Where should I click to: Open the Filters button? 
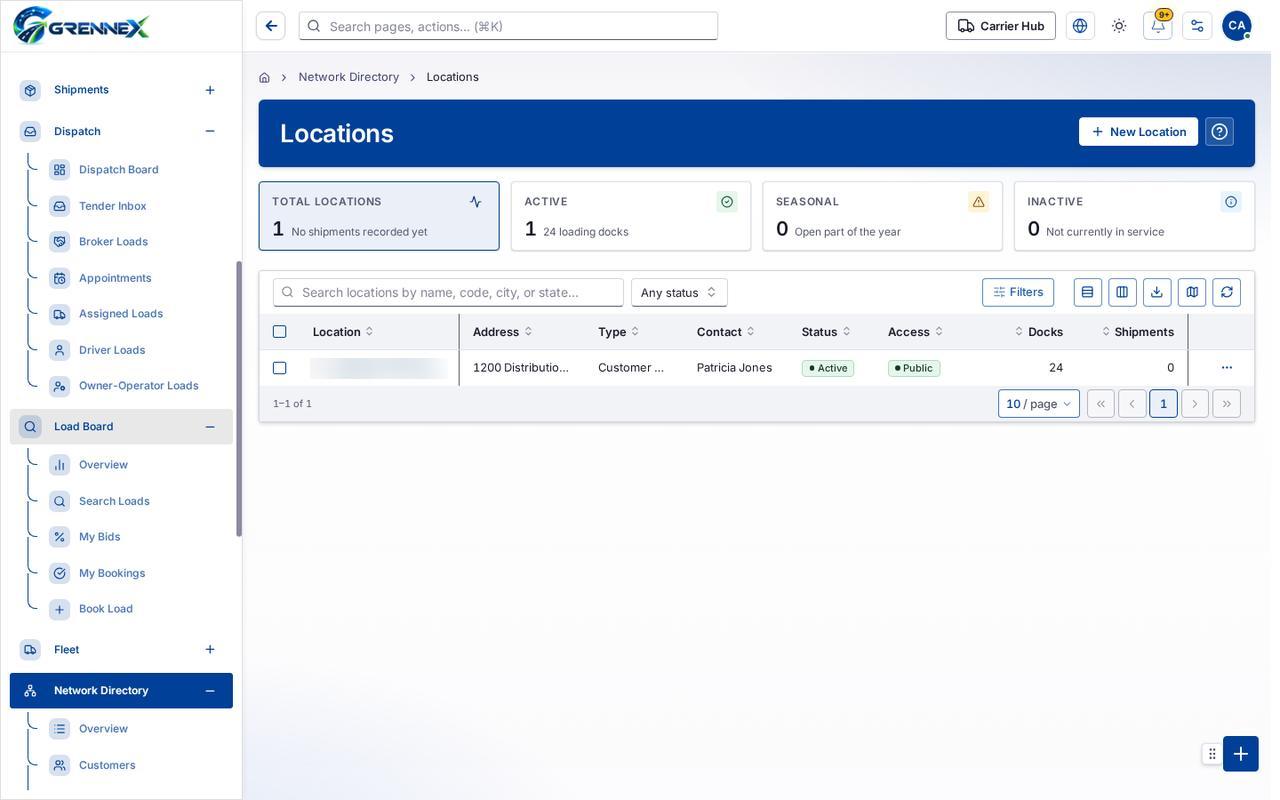pos(1018,292)
